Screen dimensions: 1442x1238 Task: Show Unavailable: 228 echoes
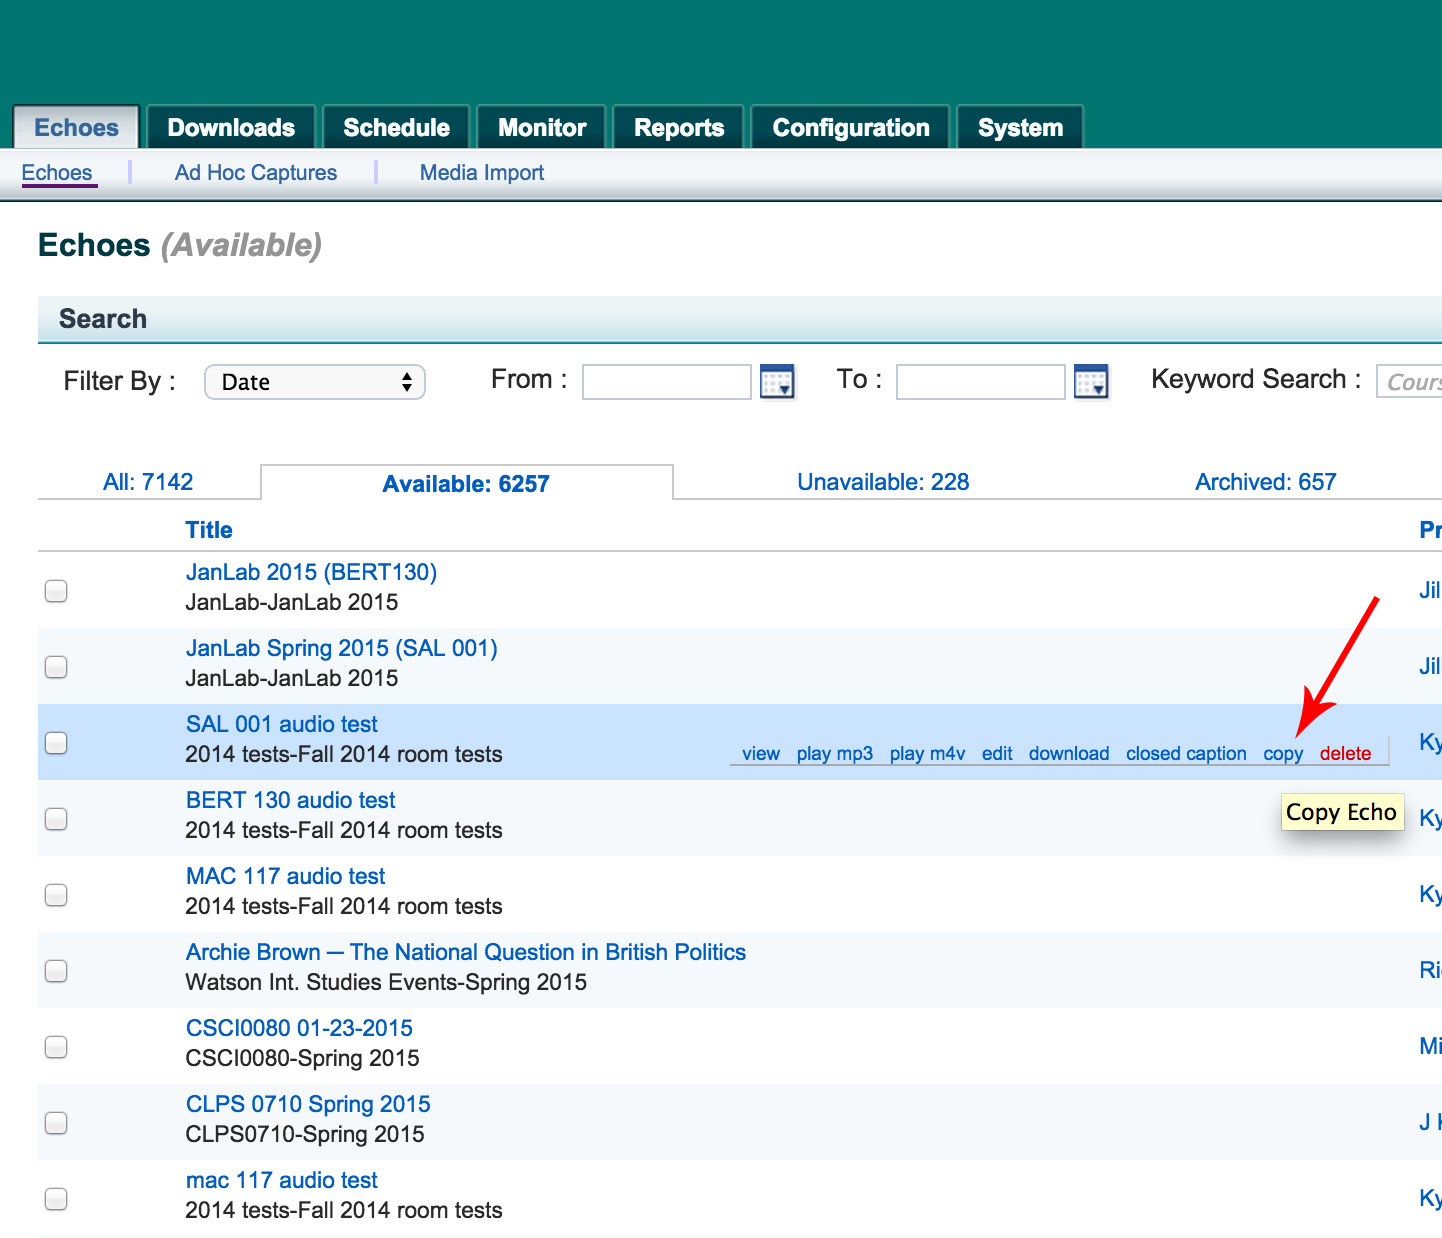pyautogui.click(x=883, y=482)
